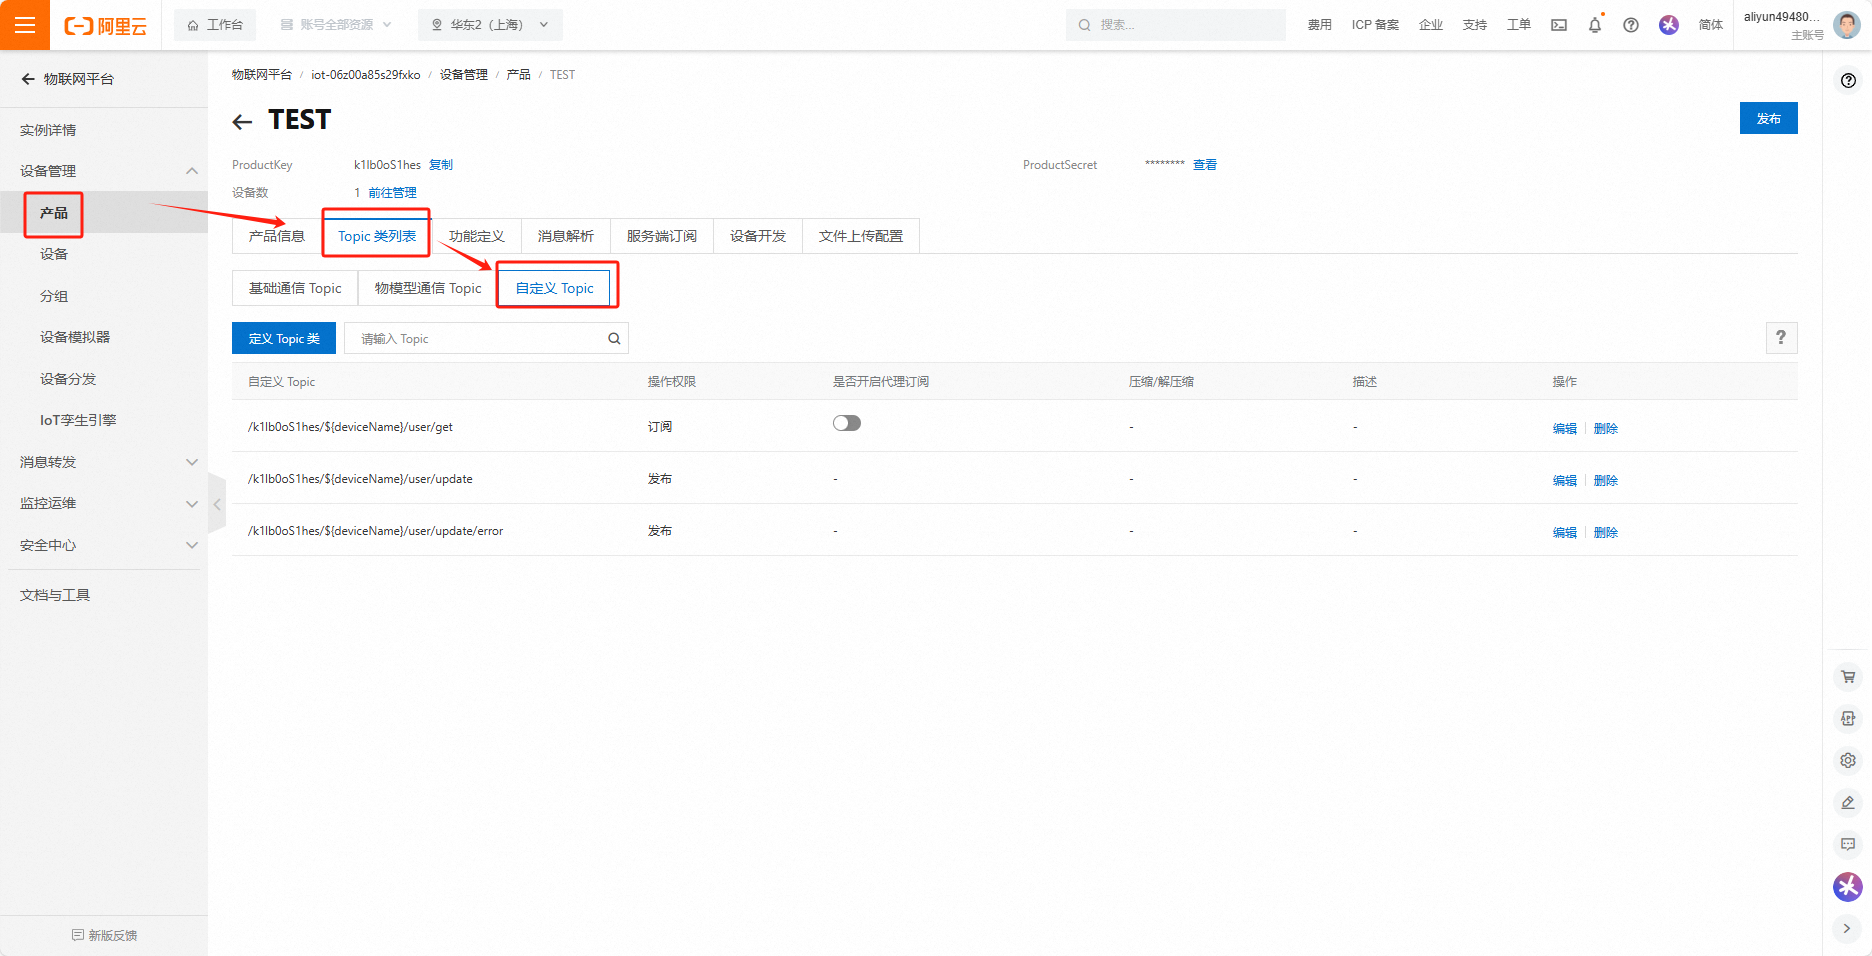Viewport: 1872px width, 956px height.
Task: Click the help question mark in top bar
Action: click(x=1631, y=25)
